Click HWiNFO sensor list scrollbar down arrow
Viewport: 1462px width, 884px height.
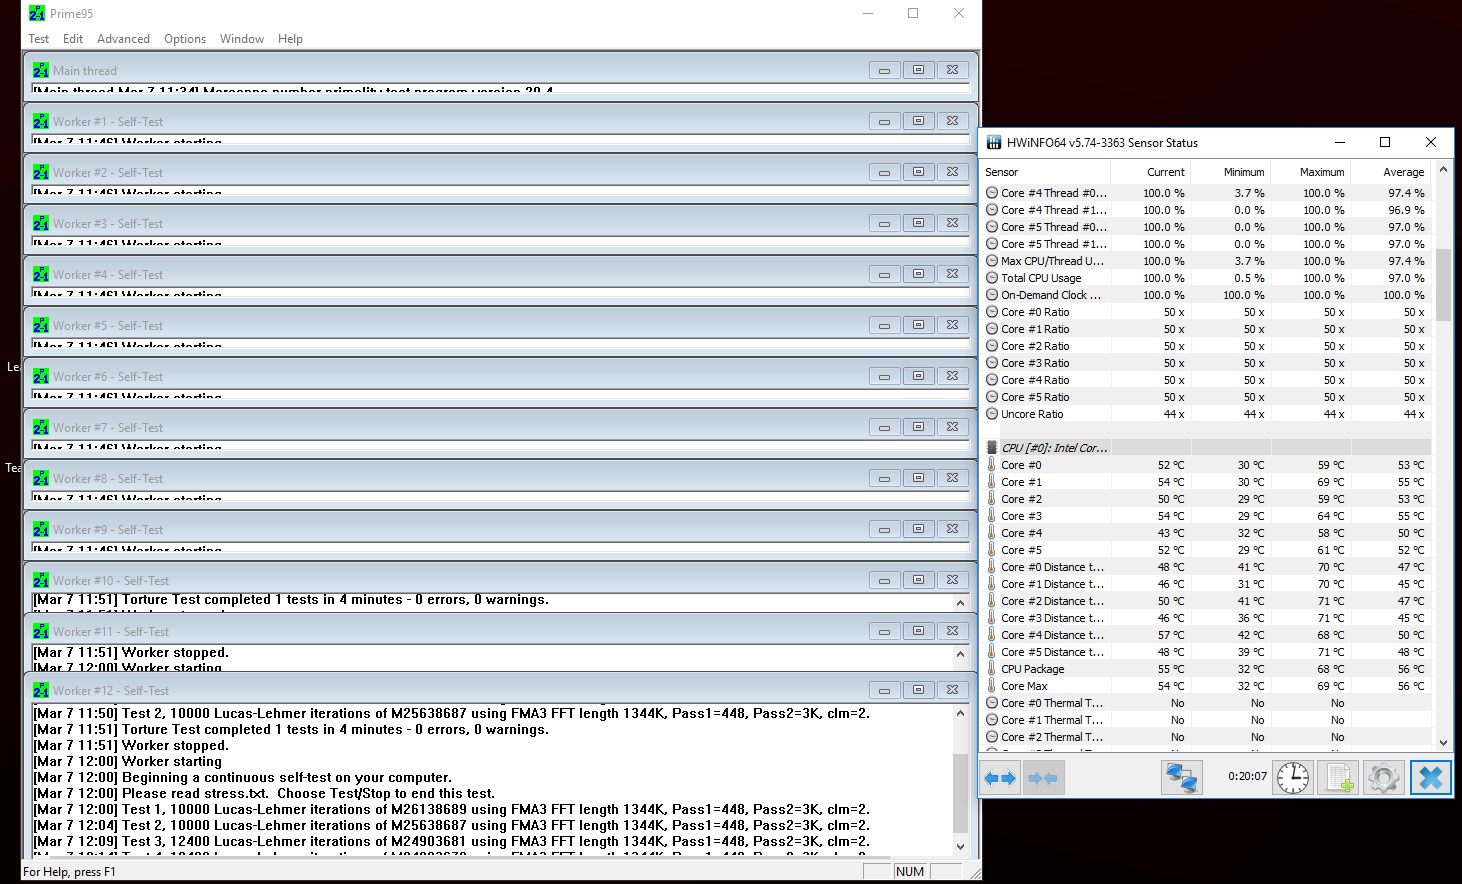coord(1443,742)
